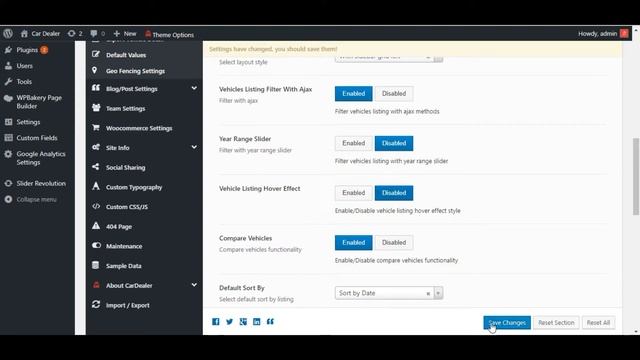Screen dimensions: 640x360
Task: Click the Tools wrench icon
Action: point(8,82)
